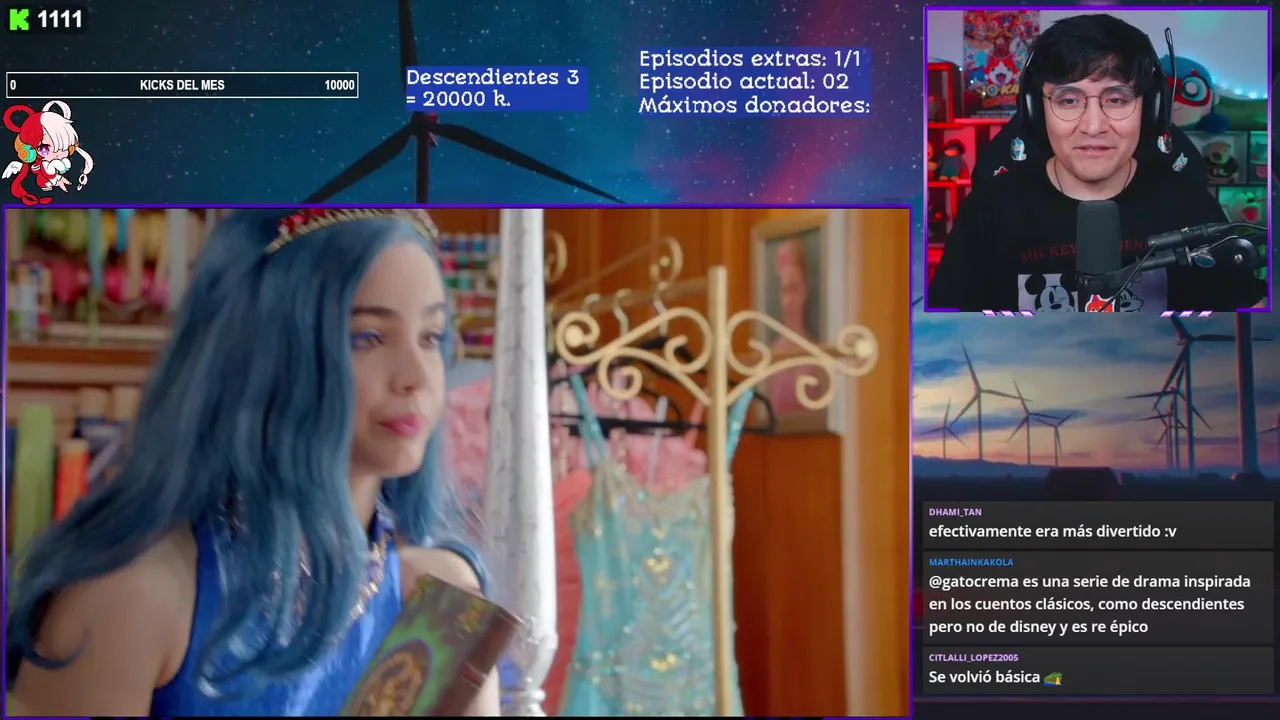The image size is (1280, 720).
Task: Click the movie video playback area
Action: [458, 462]
